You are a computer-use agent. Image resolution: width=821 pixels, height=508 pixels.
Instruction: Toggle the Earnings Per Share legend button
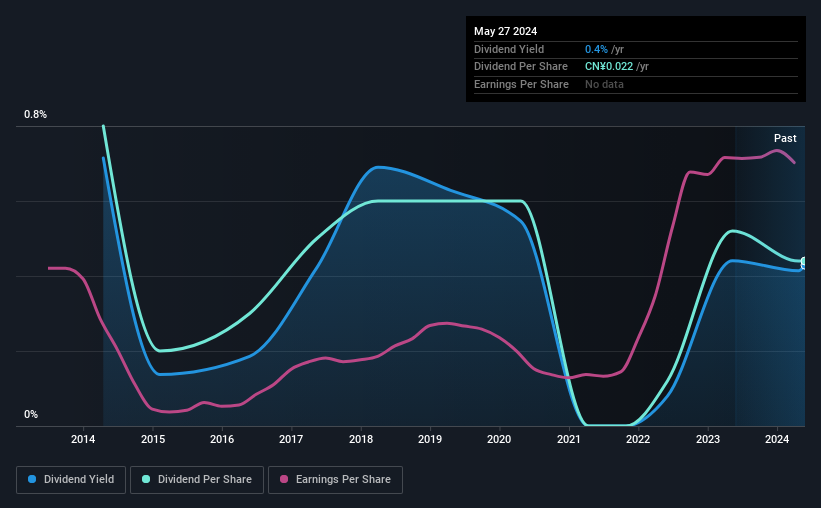336,480
